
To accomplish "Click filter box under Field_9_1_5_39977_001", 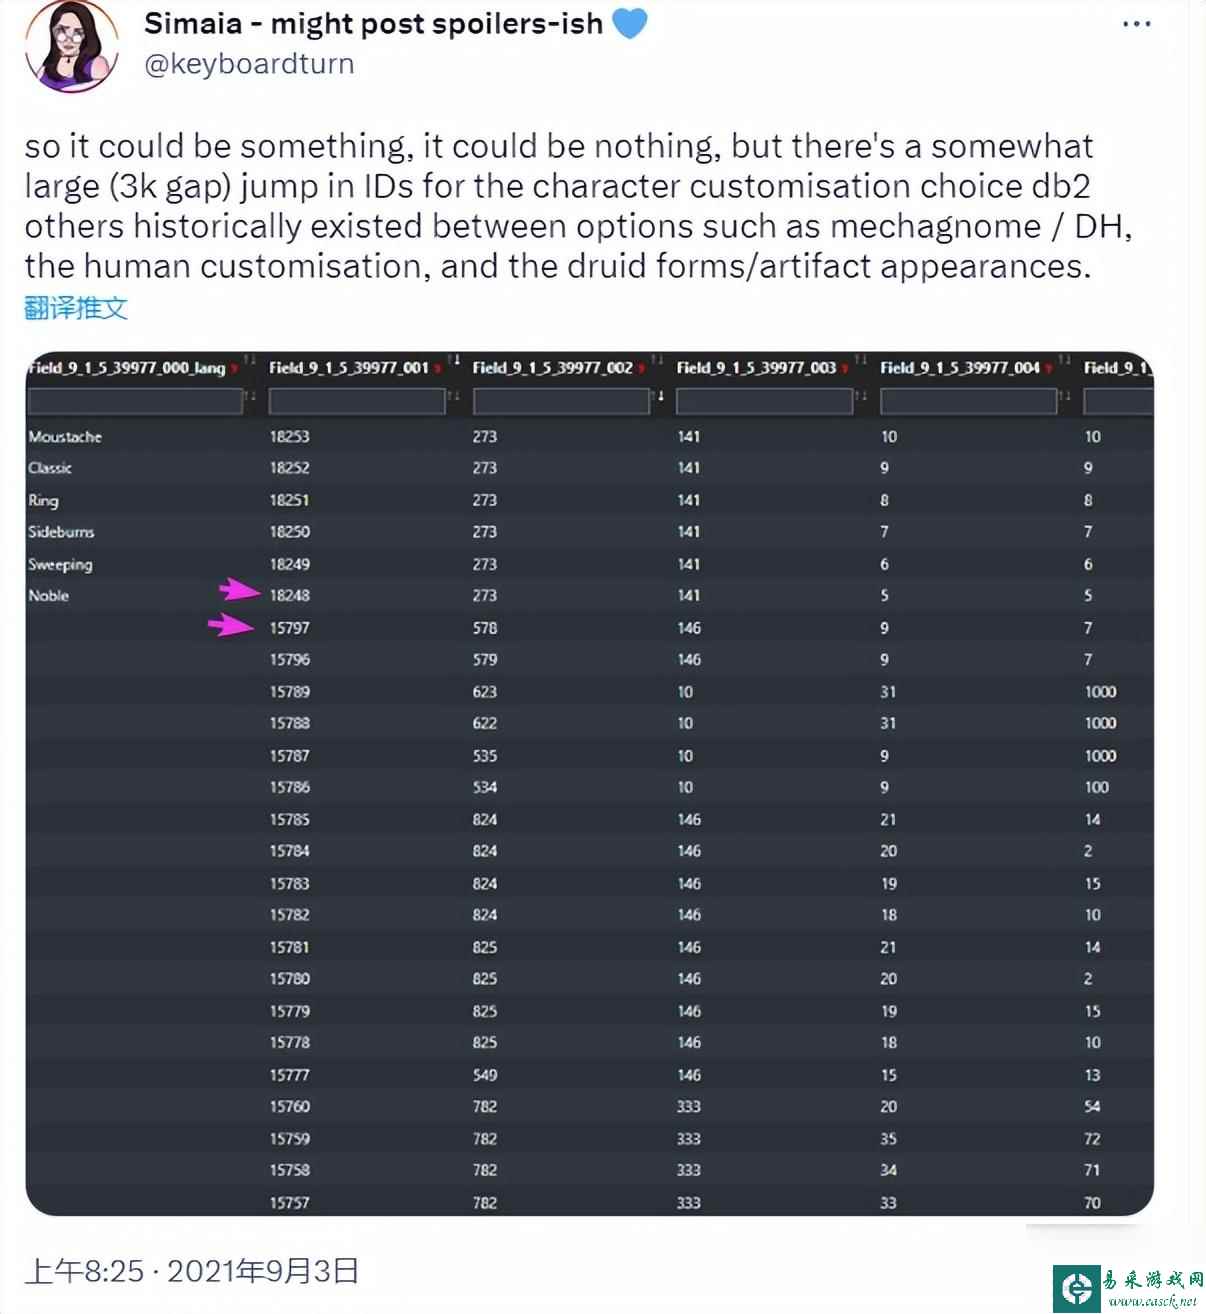I will [x=357, y=400].
